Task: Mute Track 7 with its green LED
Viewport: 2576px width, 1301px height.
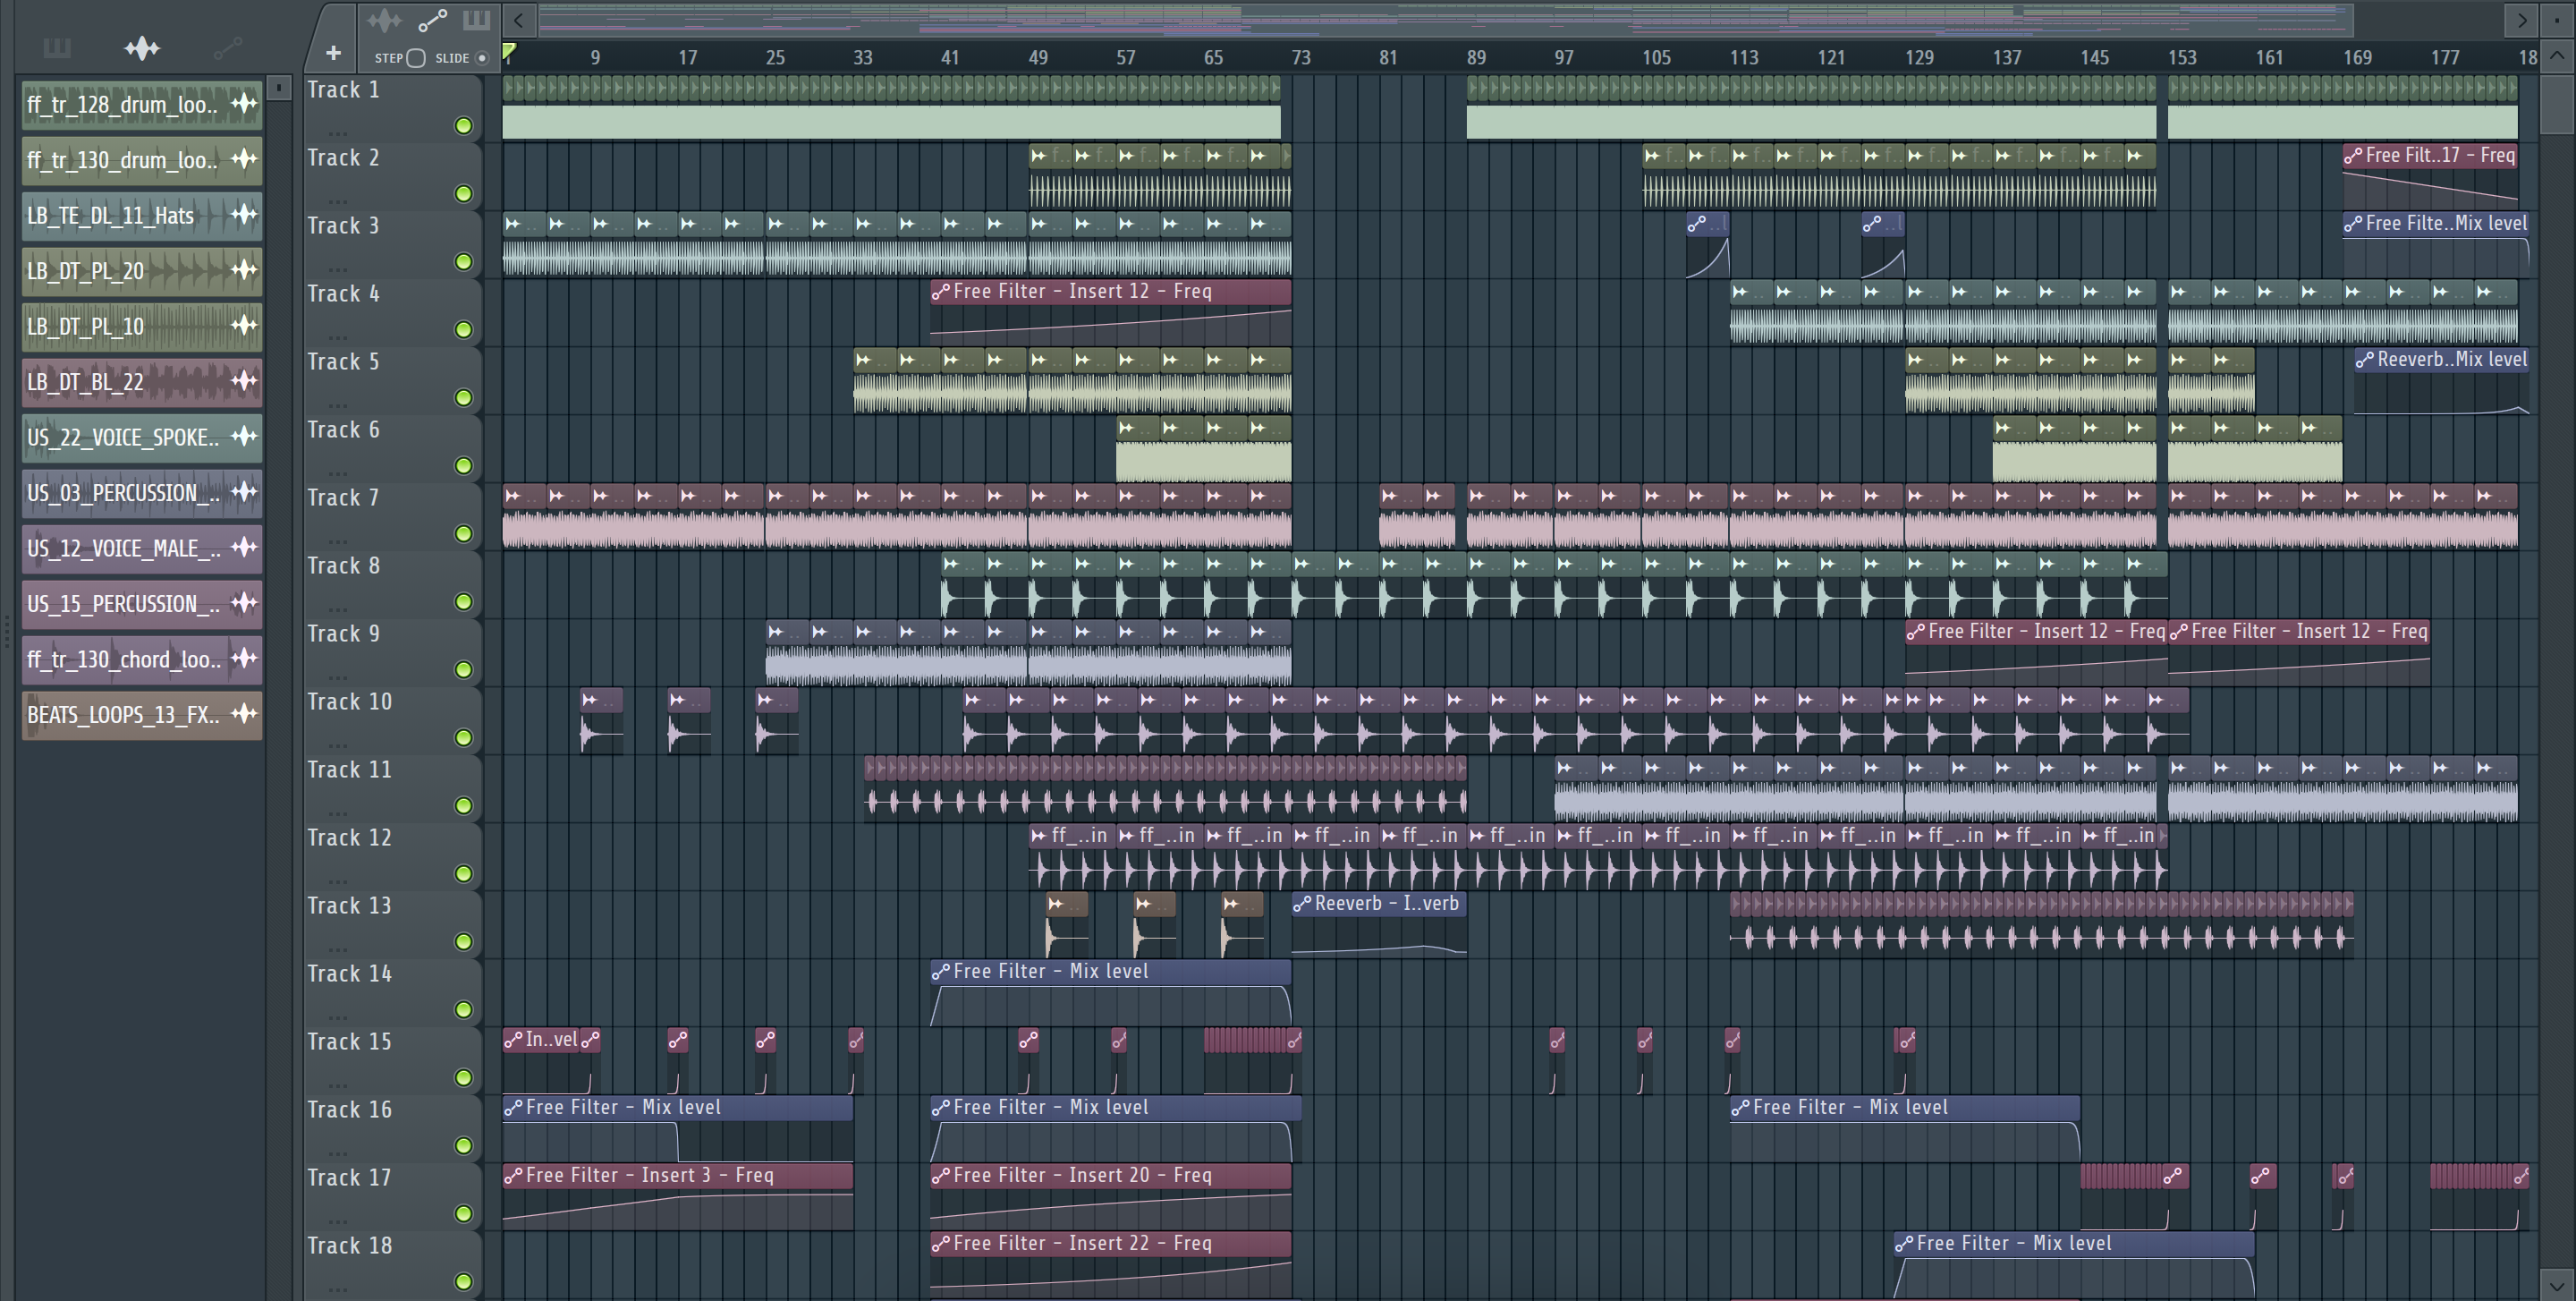Action: tap(463, 534)
